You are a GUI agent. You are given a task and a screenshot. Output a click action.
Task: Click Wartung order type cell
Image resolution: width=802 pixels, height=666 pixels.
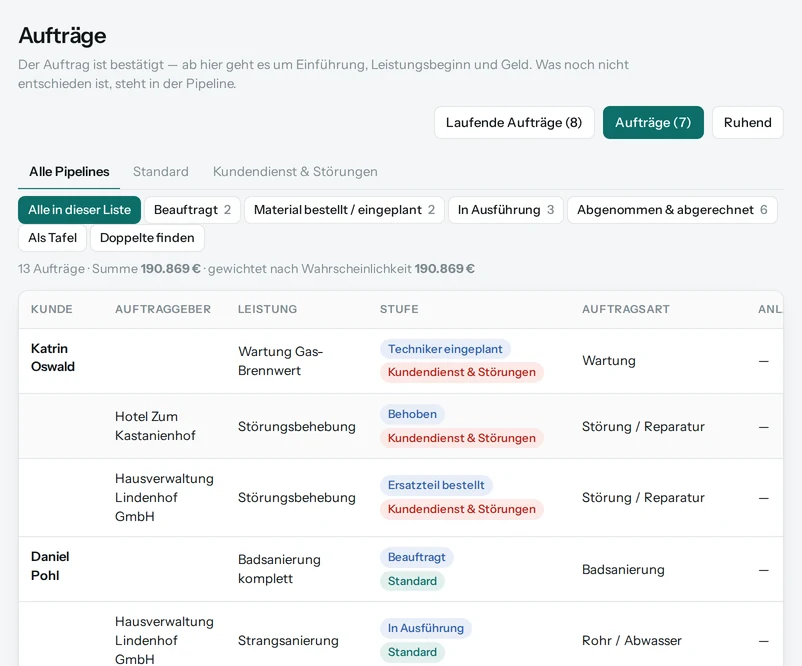click(x=609, y=361)
